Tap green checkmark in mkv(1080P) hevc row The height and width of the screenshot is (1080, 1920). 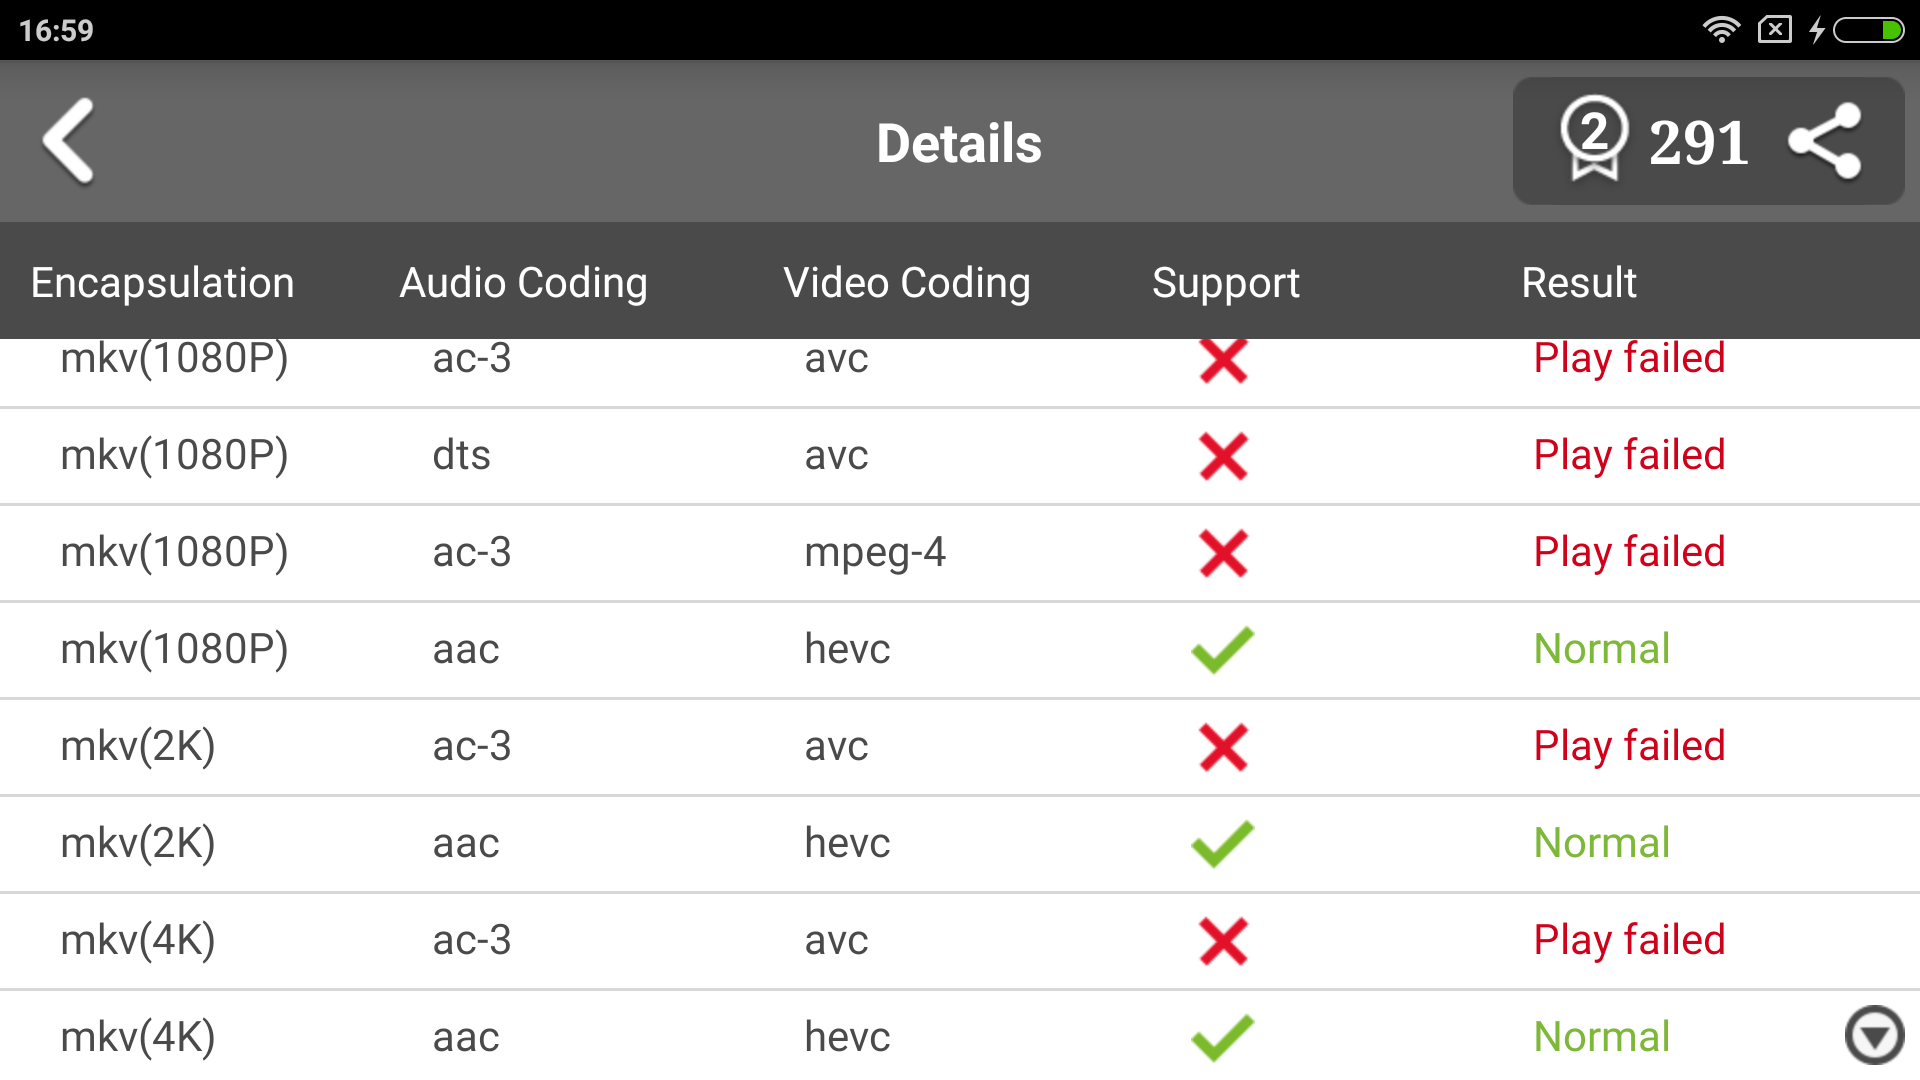coord(1222,650)
